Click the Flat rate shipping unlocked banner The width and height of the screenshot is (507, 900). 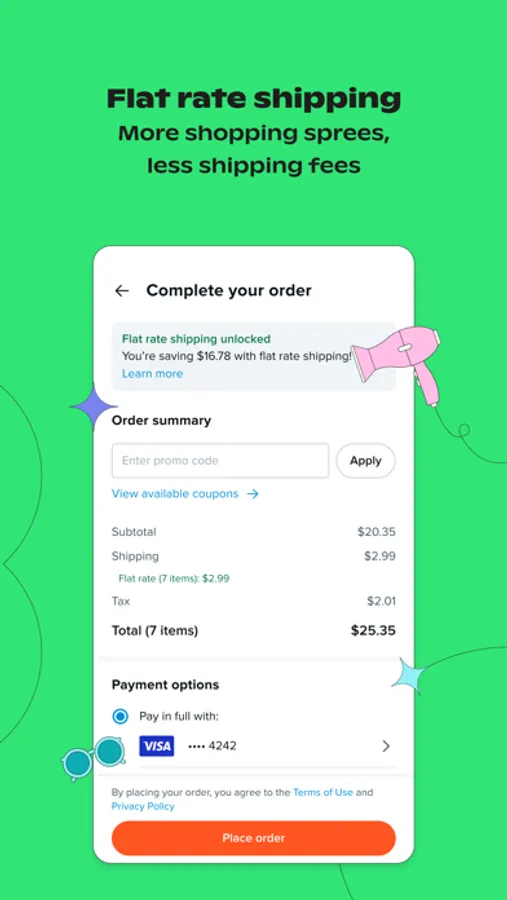[254, 356]
